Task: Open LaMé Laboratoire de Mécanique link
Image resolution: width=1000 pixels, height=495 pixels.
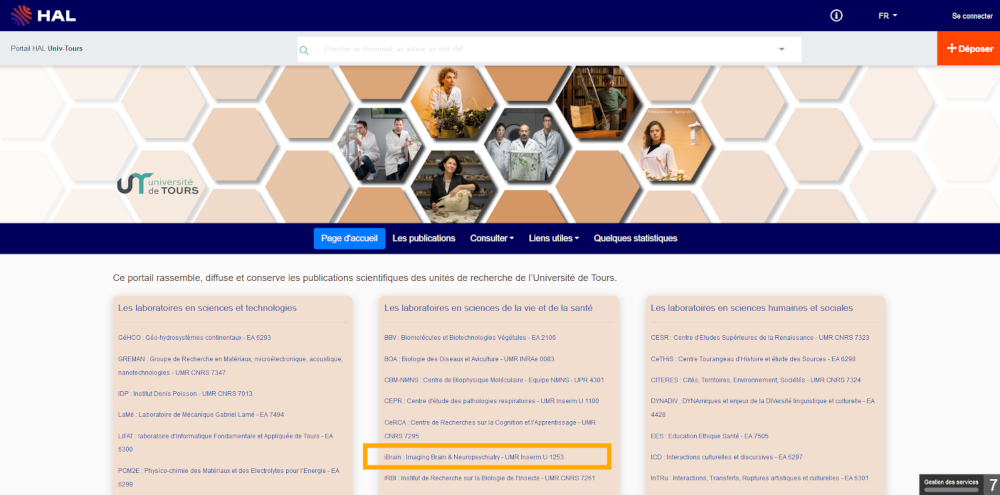Action: pyautogui.click(x=201, y=415)
